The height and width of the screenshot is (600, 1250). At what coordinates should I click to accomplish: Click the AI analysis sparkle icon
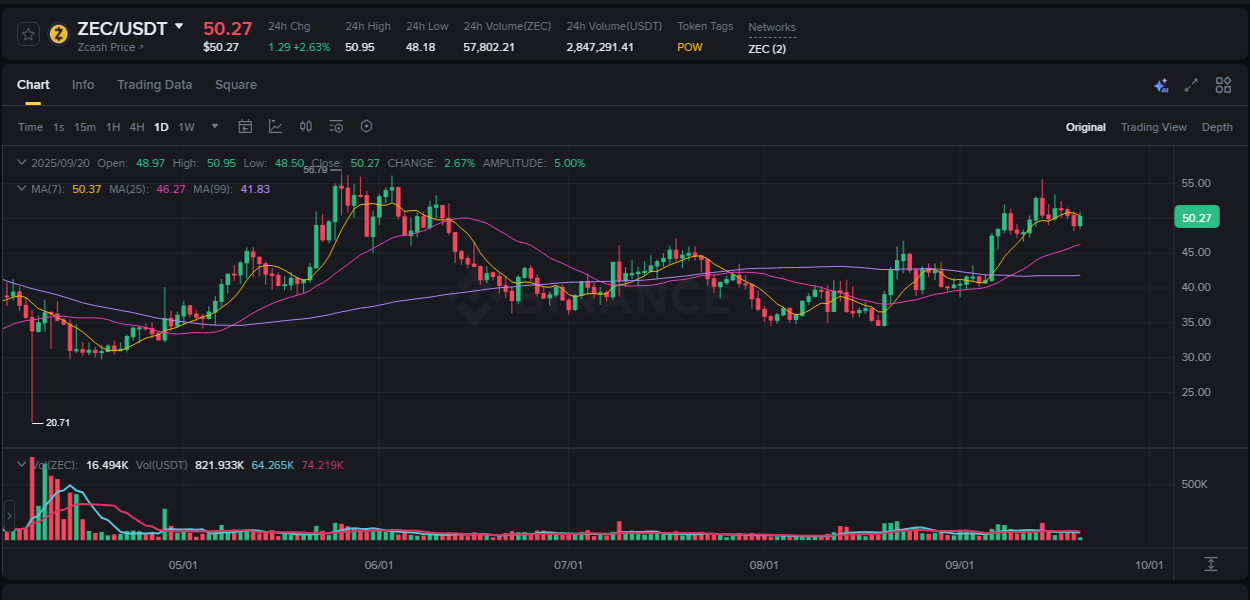pyautogui.click(x=1160, y=86)
